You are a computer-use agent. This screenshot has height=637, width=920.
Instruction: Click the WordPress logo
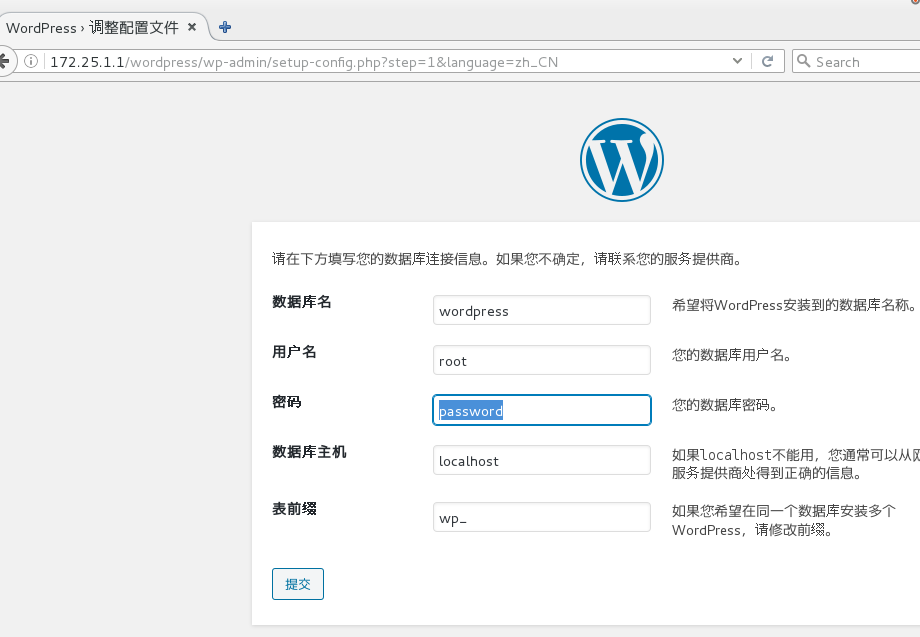coord(622,160)
